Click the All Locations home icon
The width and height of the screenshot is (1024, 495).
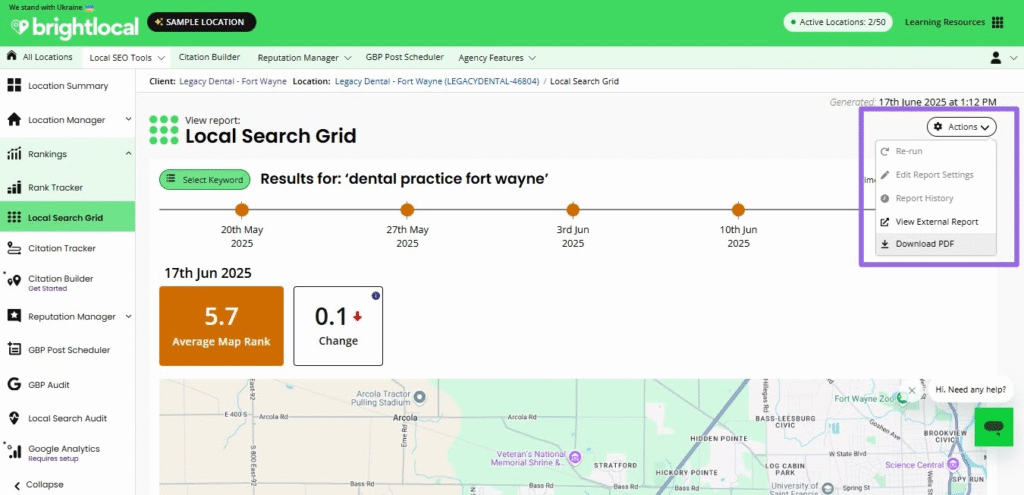11,56
